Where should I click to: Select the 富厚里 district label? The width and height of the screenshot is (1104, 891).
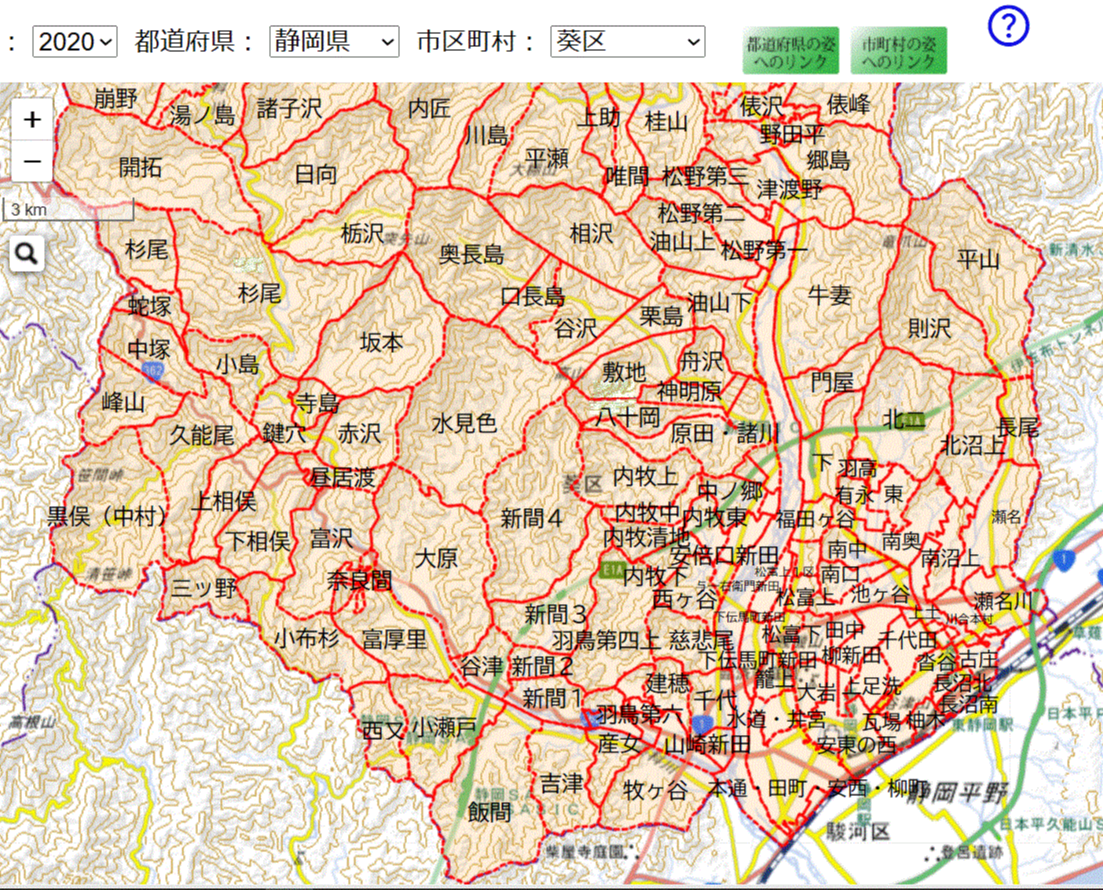[394, 639]
